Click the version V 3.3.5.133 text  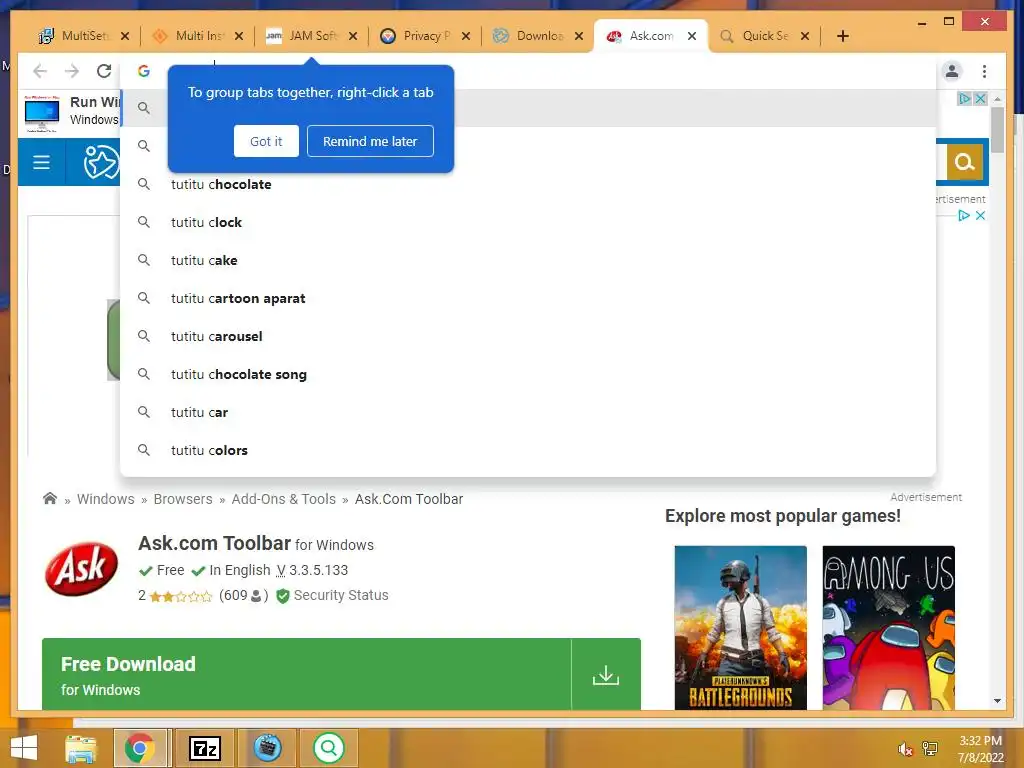tap(312, 570)
